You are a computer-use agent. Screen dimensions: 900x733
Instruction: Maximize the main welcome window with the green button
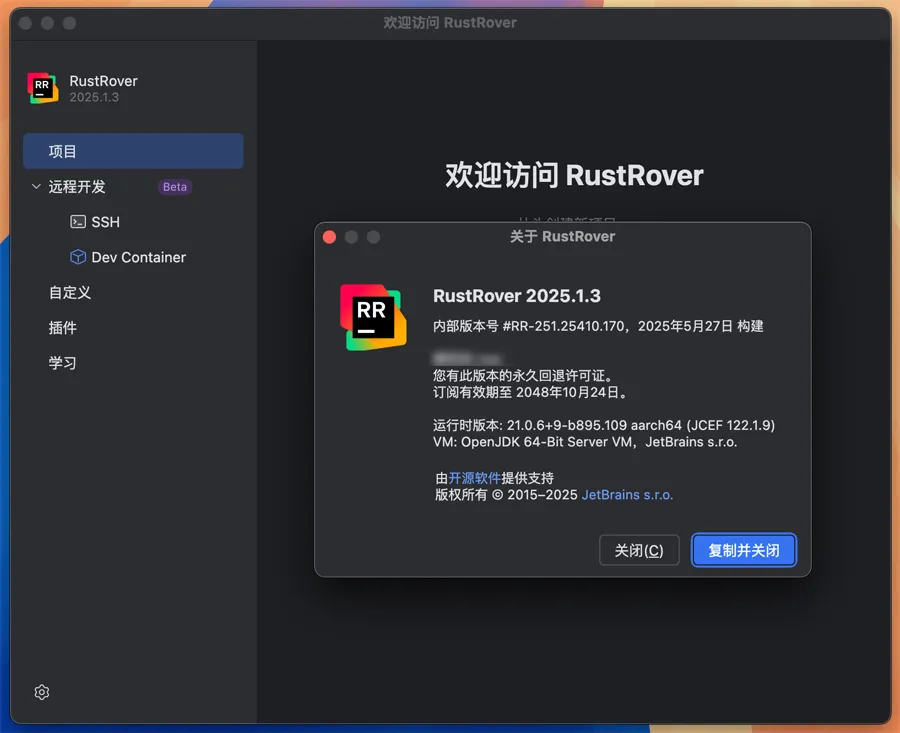(x=69, y=22)
